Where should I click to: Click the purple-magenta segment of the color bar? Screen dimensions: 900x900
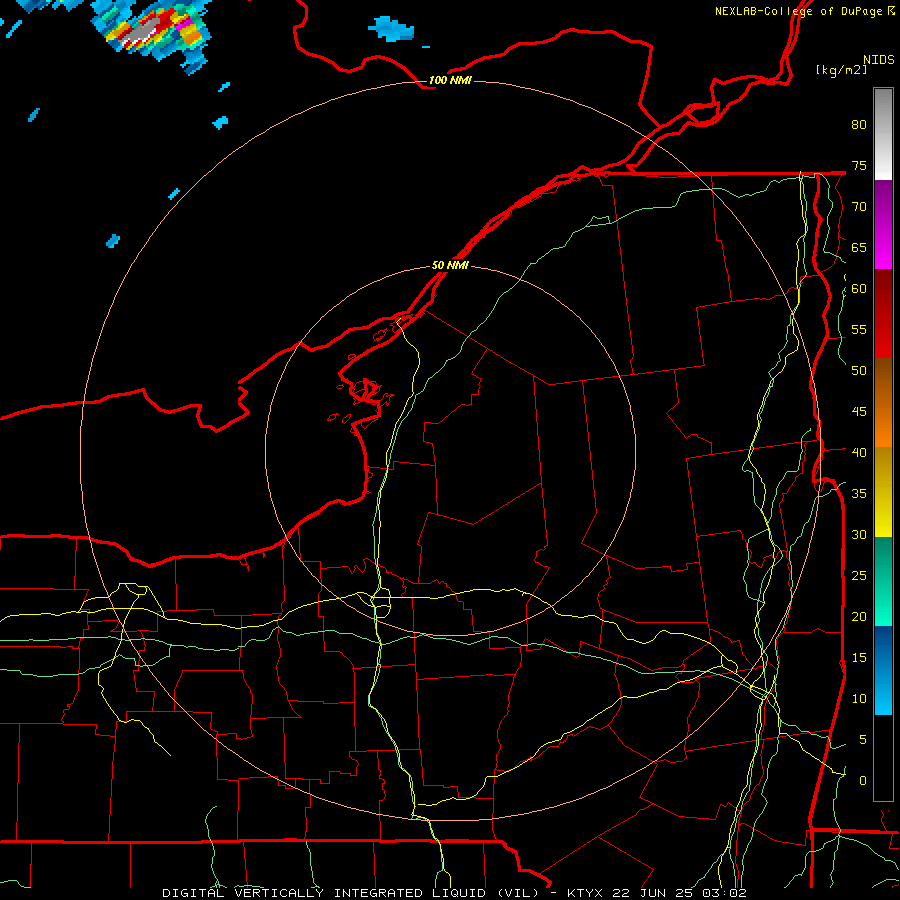point(883,224)
